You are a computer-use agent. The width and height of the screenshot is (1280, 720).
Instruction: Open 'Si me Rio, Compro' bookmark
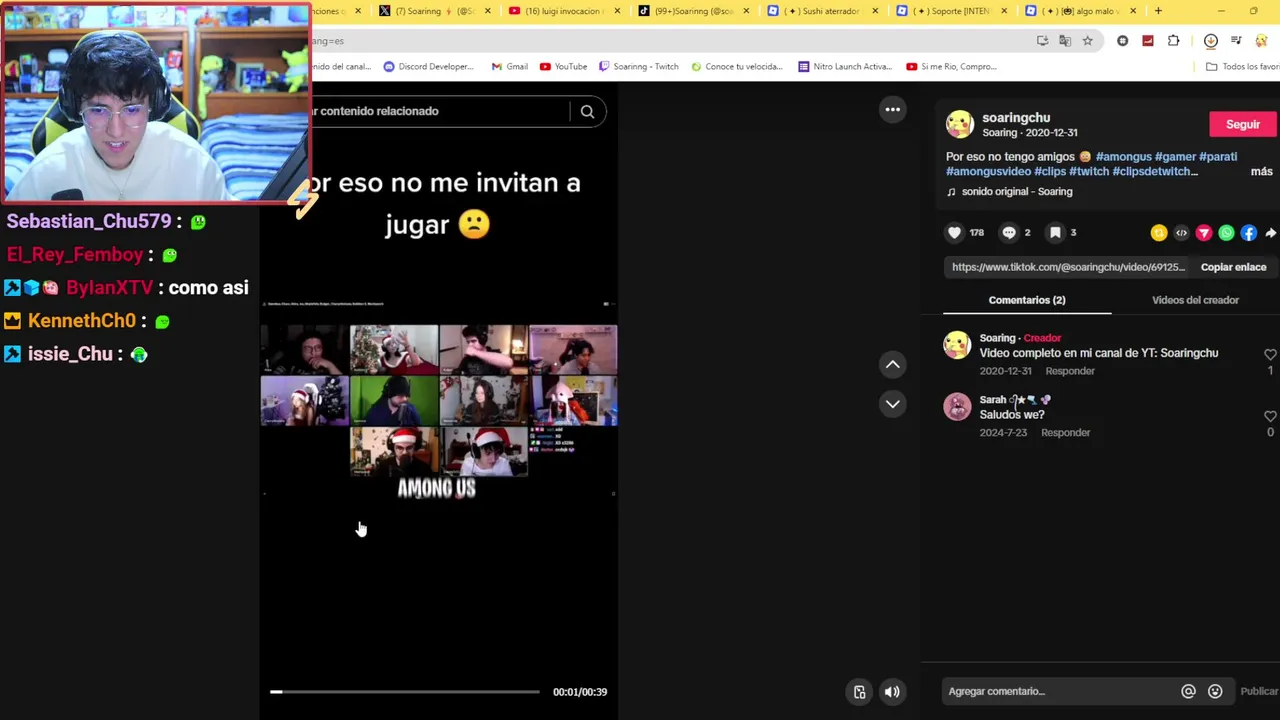(x=951, y=67)
